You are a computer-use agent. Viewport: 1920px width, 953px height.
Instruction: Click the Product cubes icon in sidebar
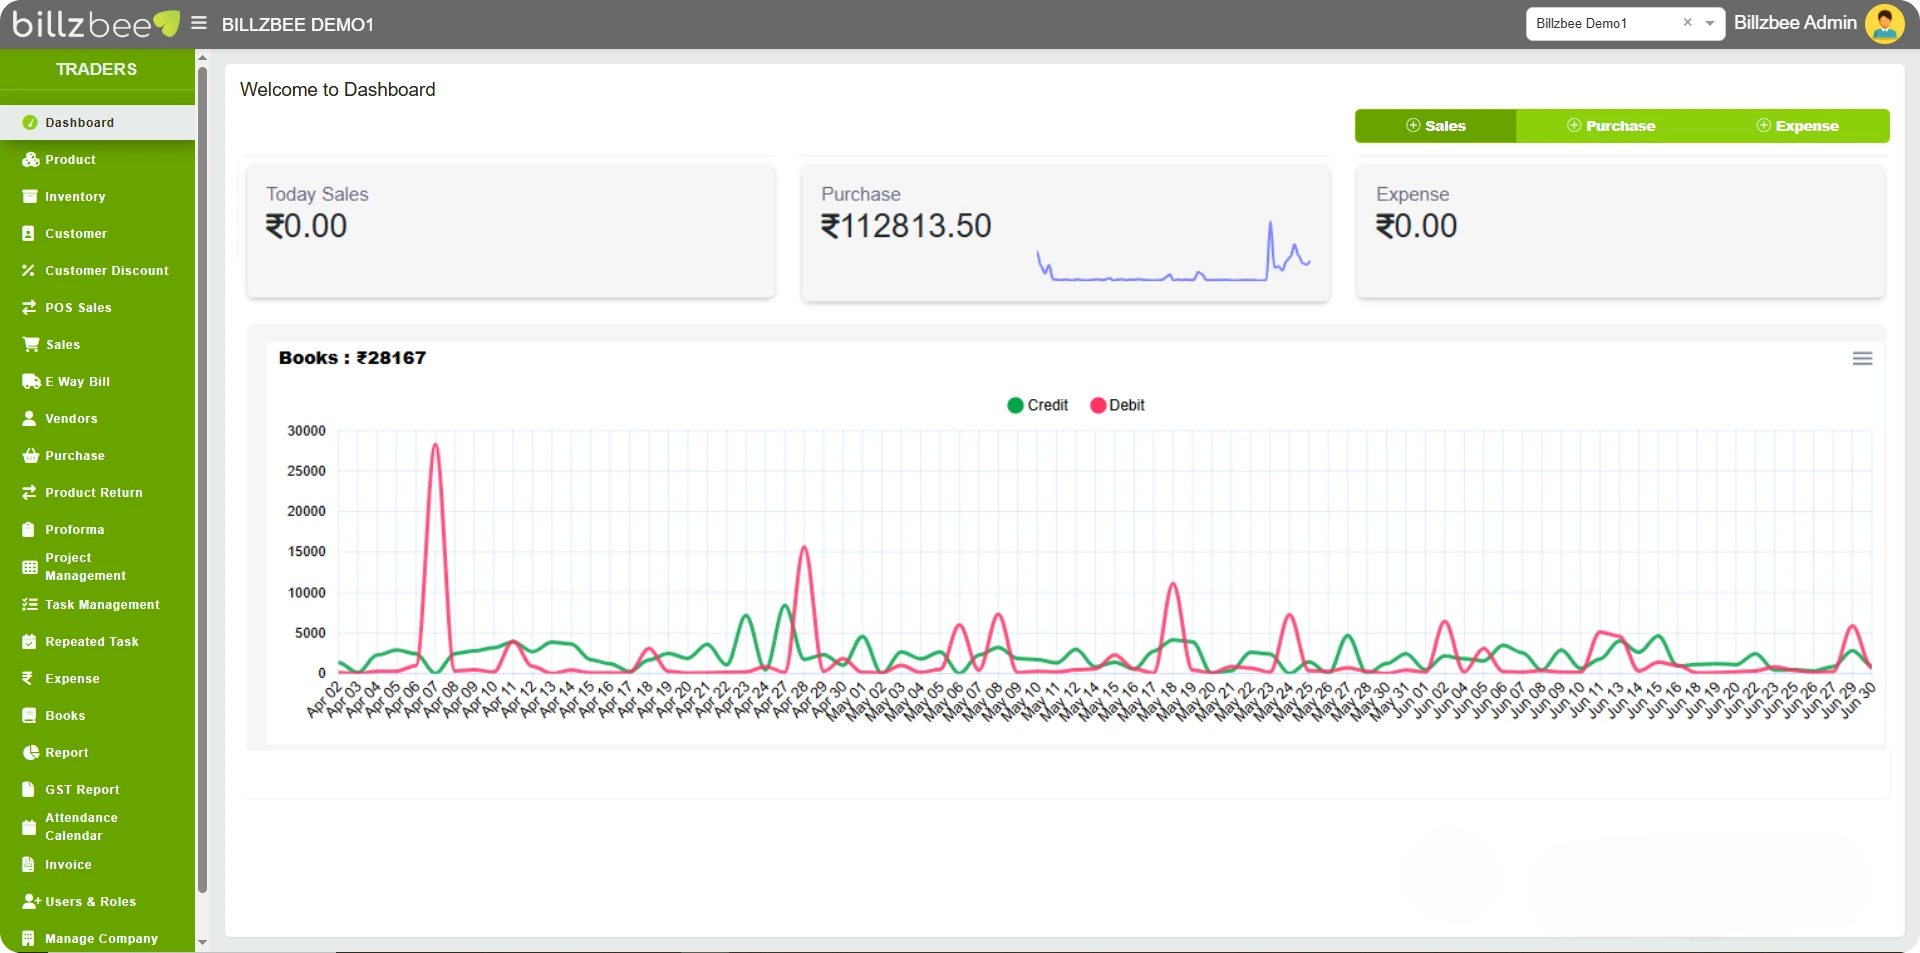(30, 160)
